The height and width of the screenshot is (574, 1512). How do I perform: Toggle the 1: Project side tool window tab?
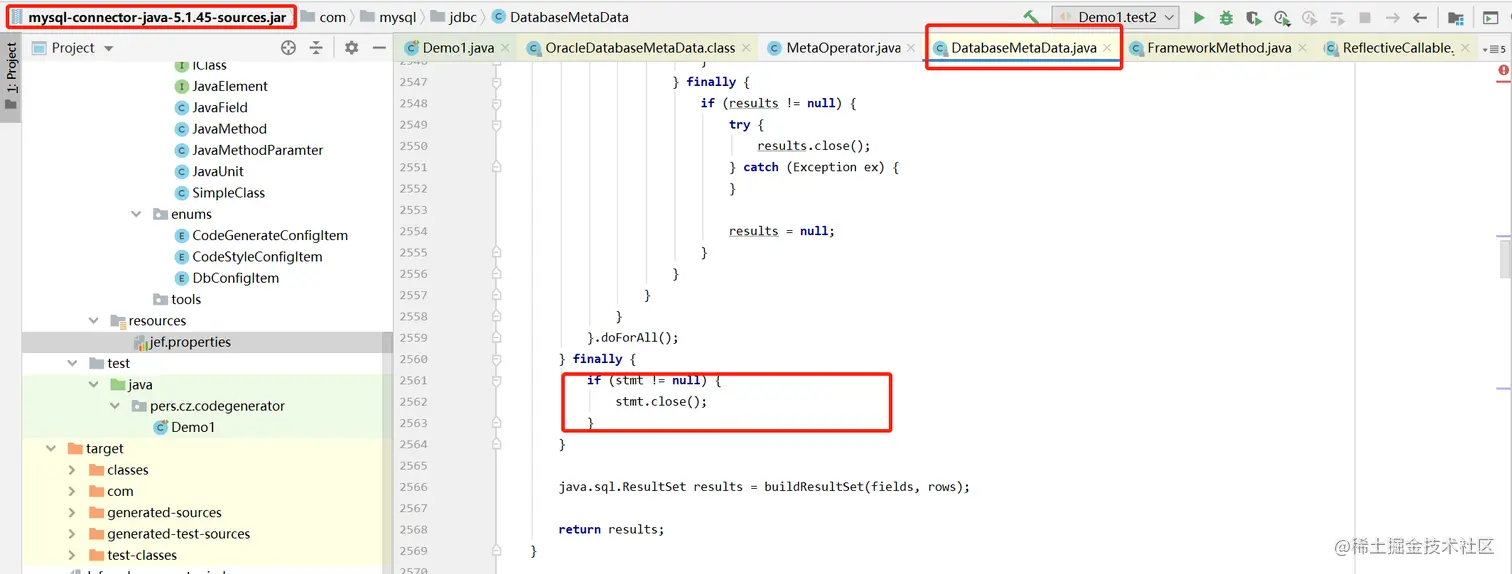[x=11, y=78]
